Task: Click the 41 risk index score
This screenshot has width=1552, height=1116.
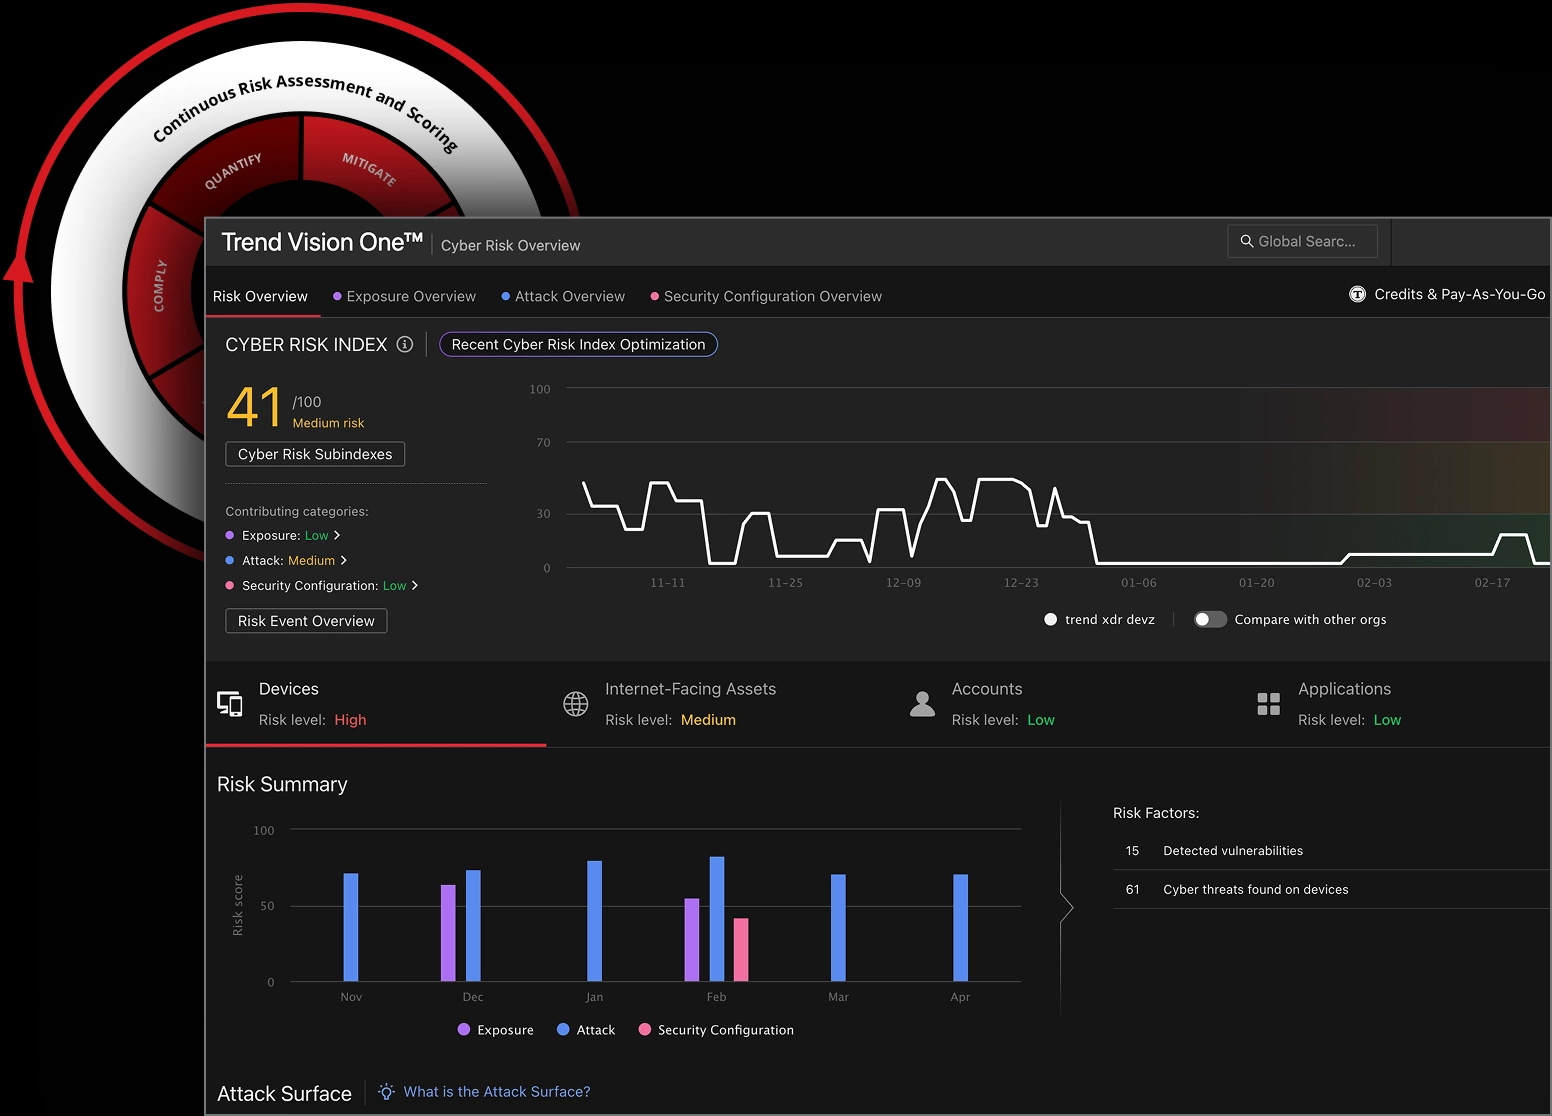Action: click(254, 408)
